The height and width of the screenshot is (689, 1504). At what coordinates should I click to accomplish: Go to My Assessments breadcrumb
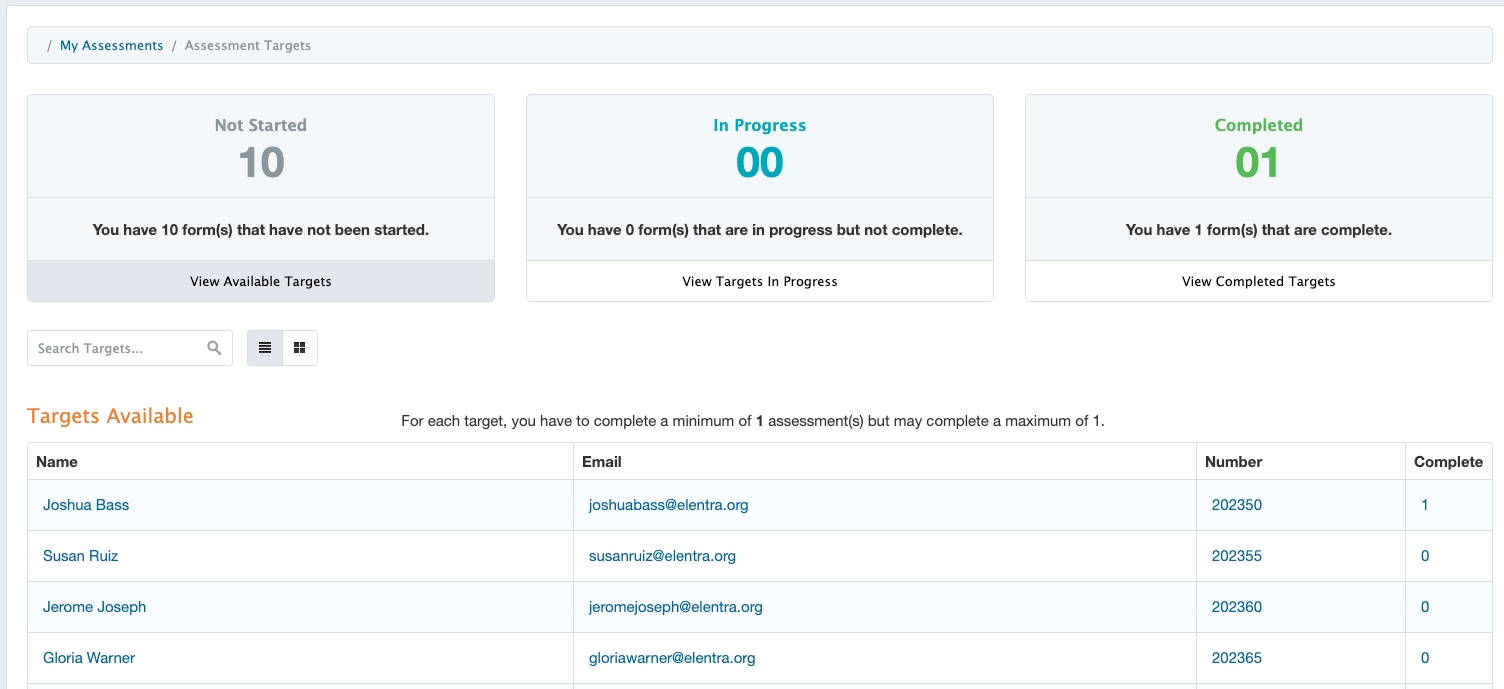111,46
